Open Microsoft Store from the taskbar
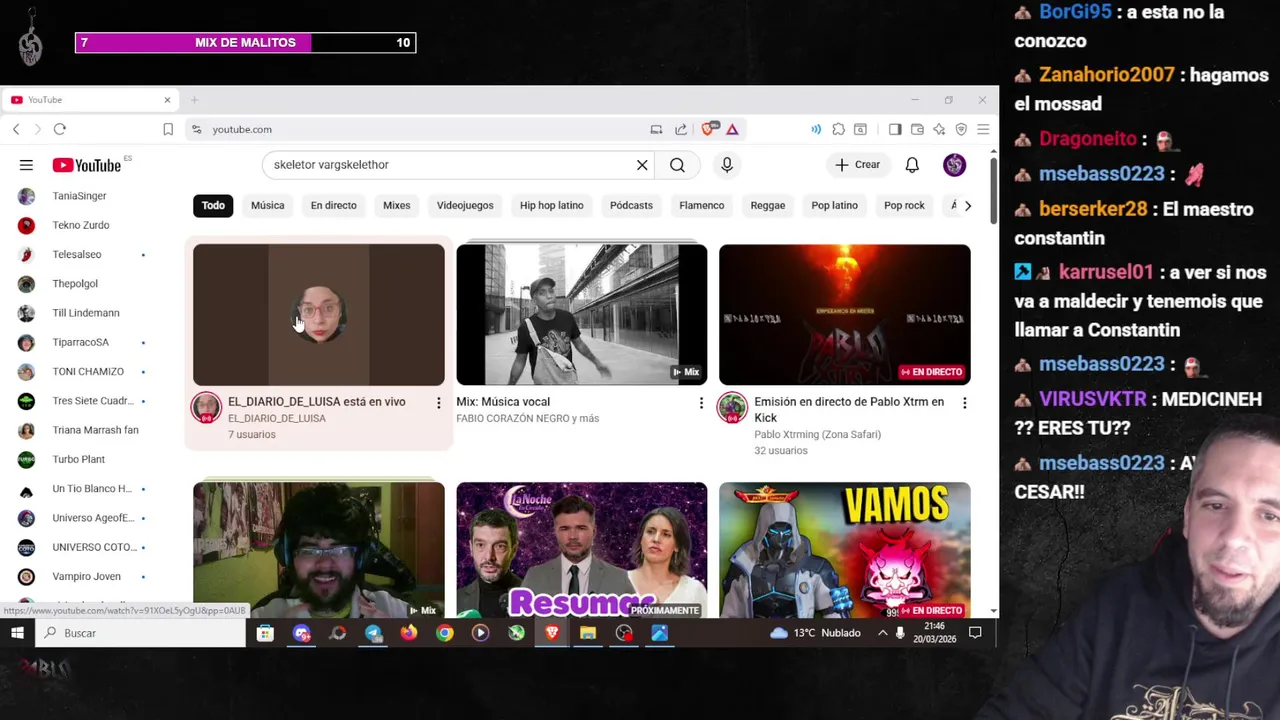Screen dimensions: 1280x720 (x=265, y=633)
